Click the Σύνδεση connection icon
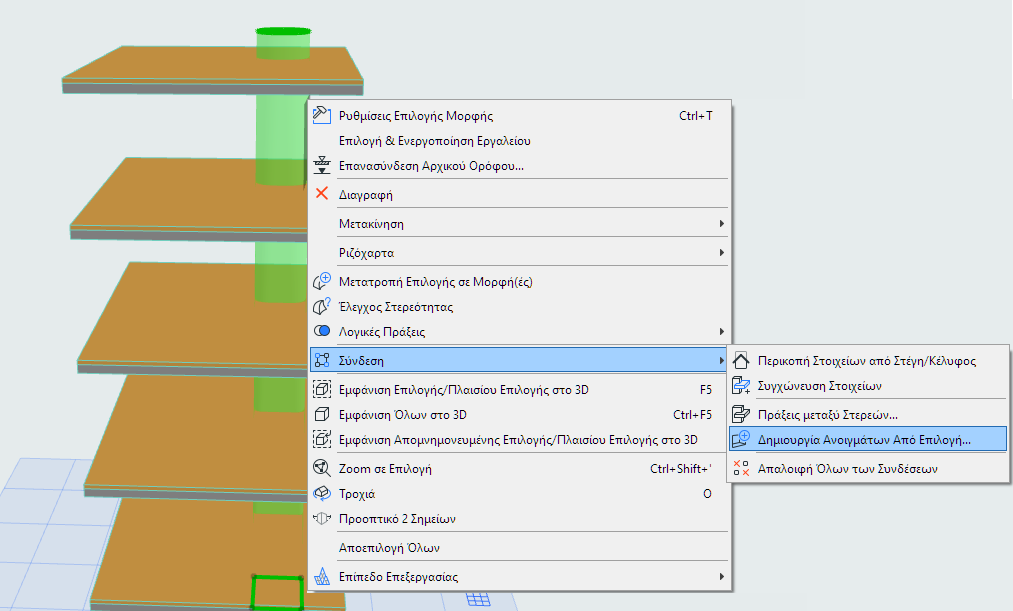 (x=322, y=360)
